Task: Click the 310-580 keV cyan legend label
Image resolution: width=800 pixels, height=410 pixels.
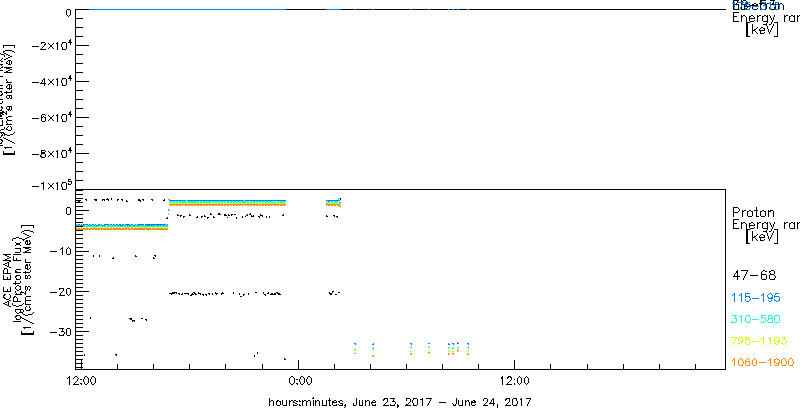Action: click(756, 319)
